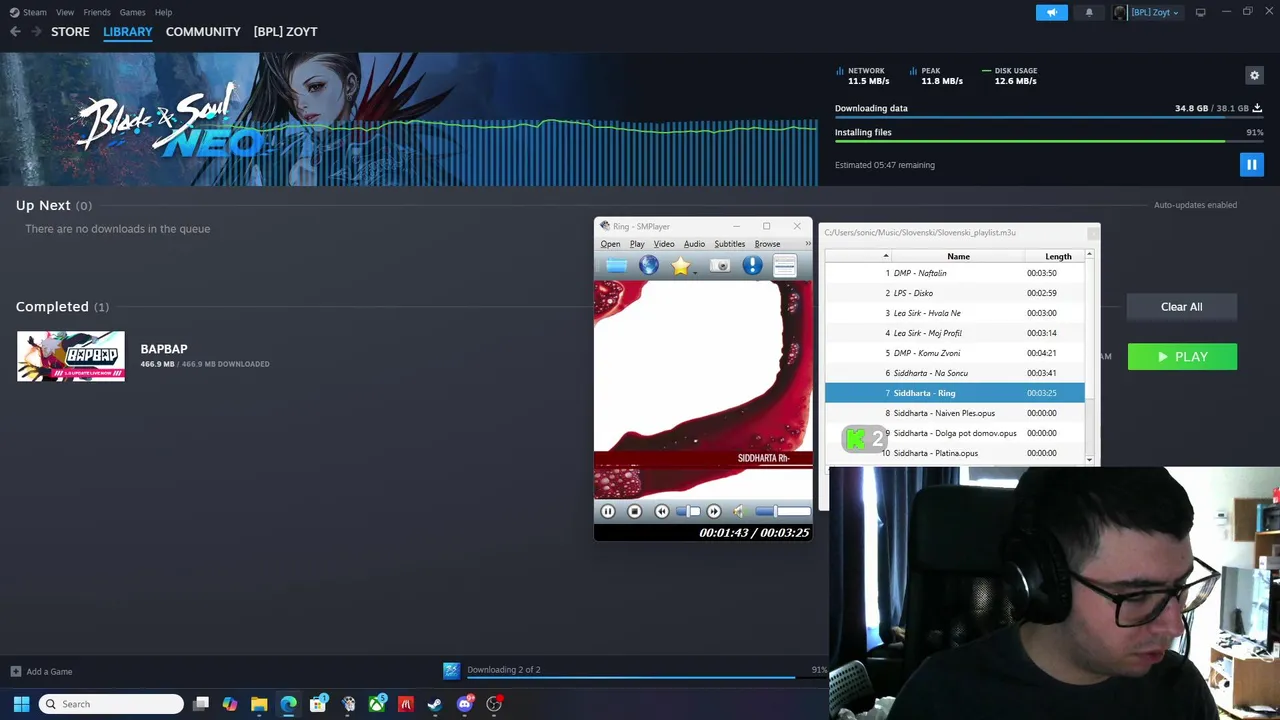Click SMPlayer open file folder icon
The width and height of the screenshot is (1280, 720).
(616, 265)
